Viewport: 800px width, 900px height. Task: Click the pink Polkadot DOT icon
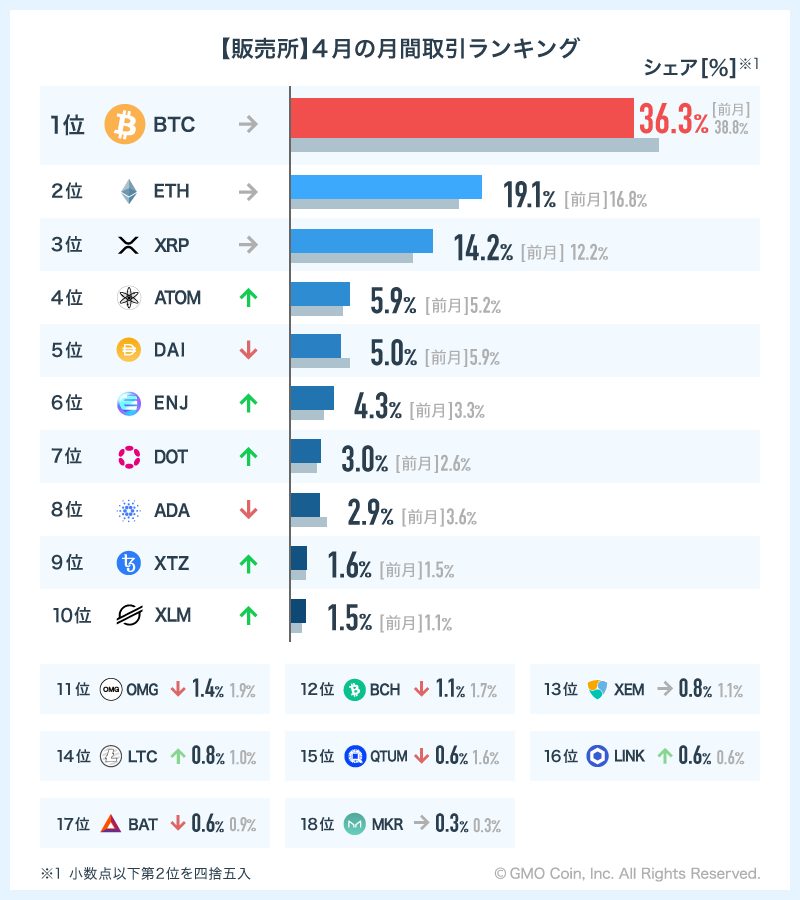point(129,457)
